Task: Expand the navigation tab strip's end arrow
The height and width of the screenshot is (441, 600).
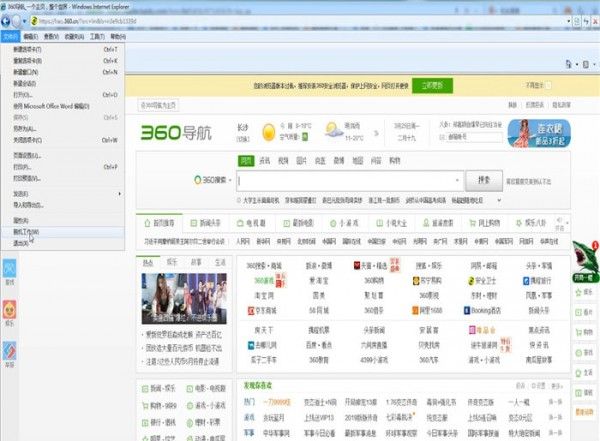Action: [x=567, y=223]
